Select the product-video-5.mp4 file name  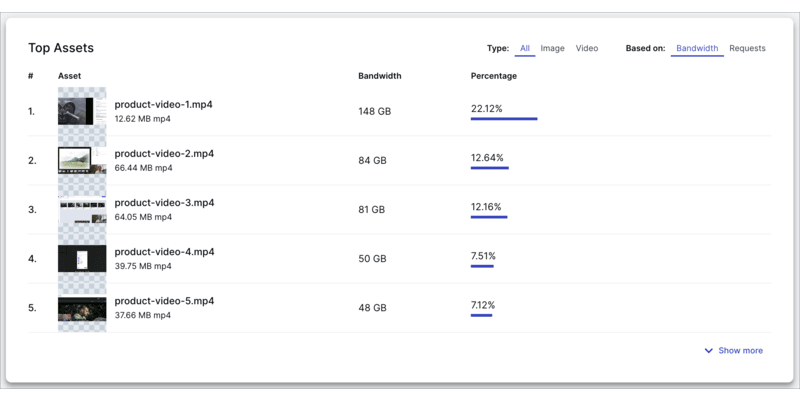[x=164, y=301]
